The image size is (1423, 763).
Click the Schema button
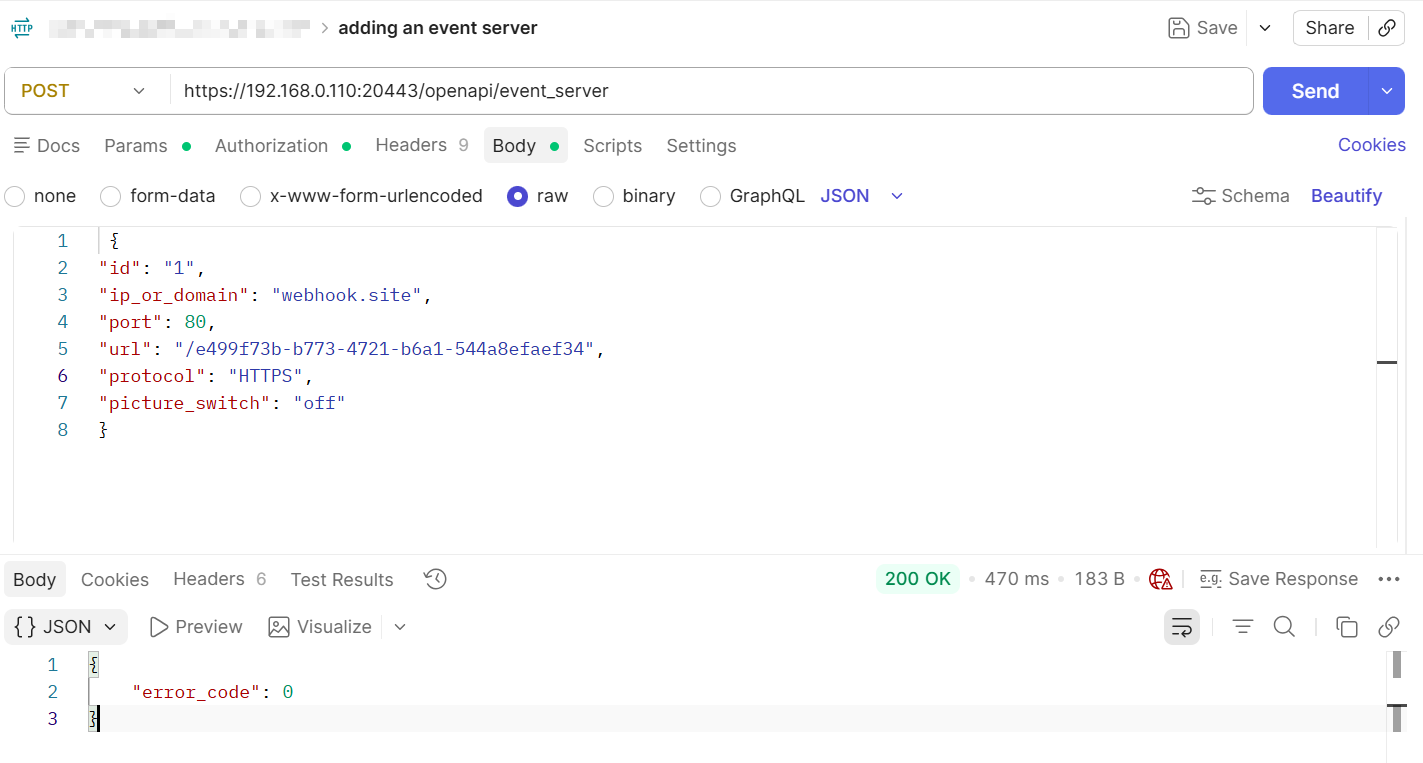[1241, 196]
